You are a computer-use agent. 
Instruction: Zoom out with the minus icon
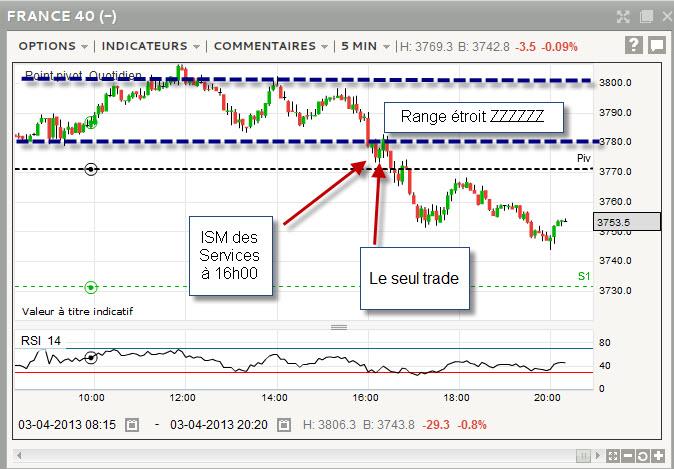pyautogui.click(x=628, y=456)
